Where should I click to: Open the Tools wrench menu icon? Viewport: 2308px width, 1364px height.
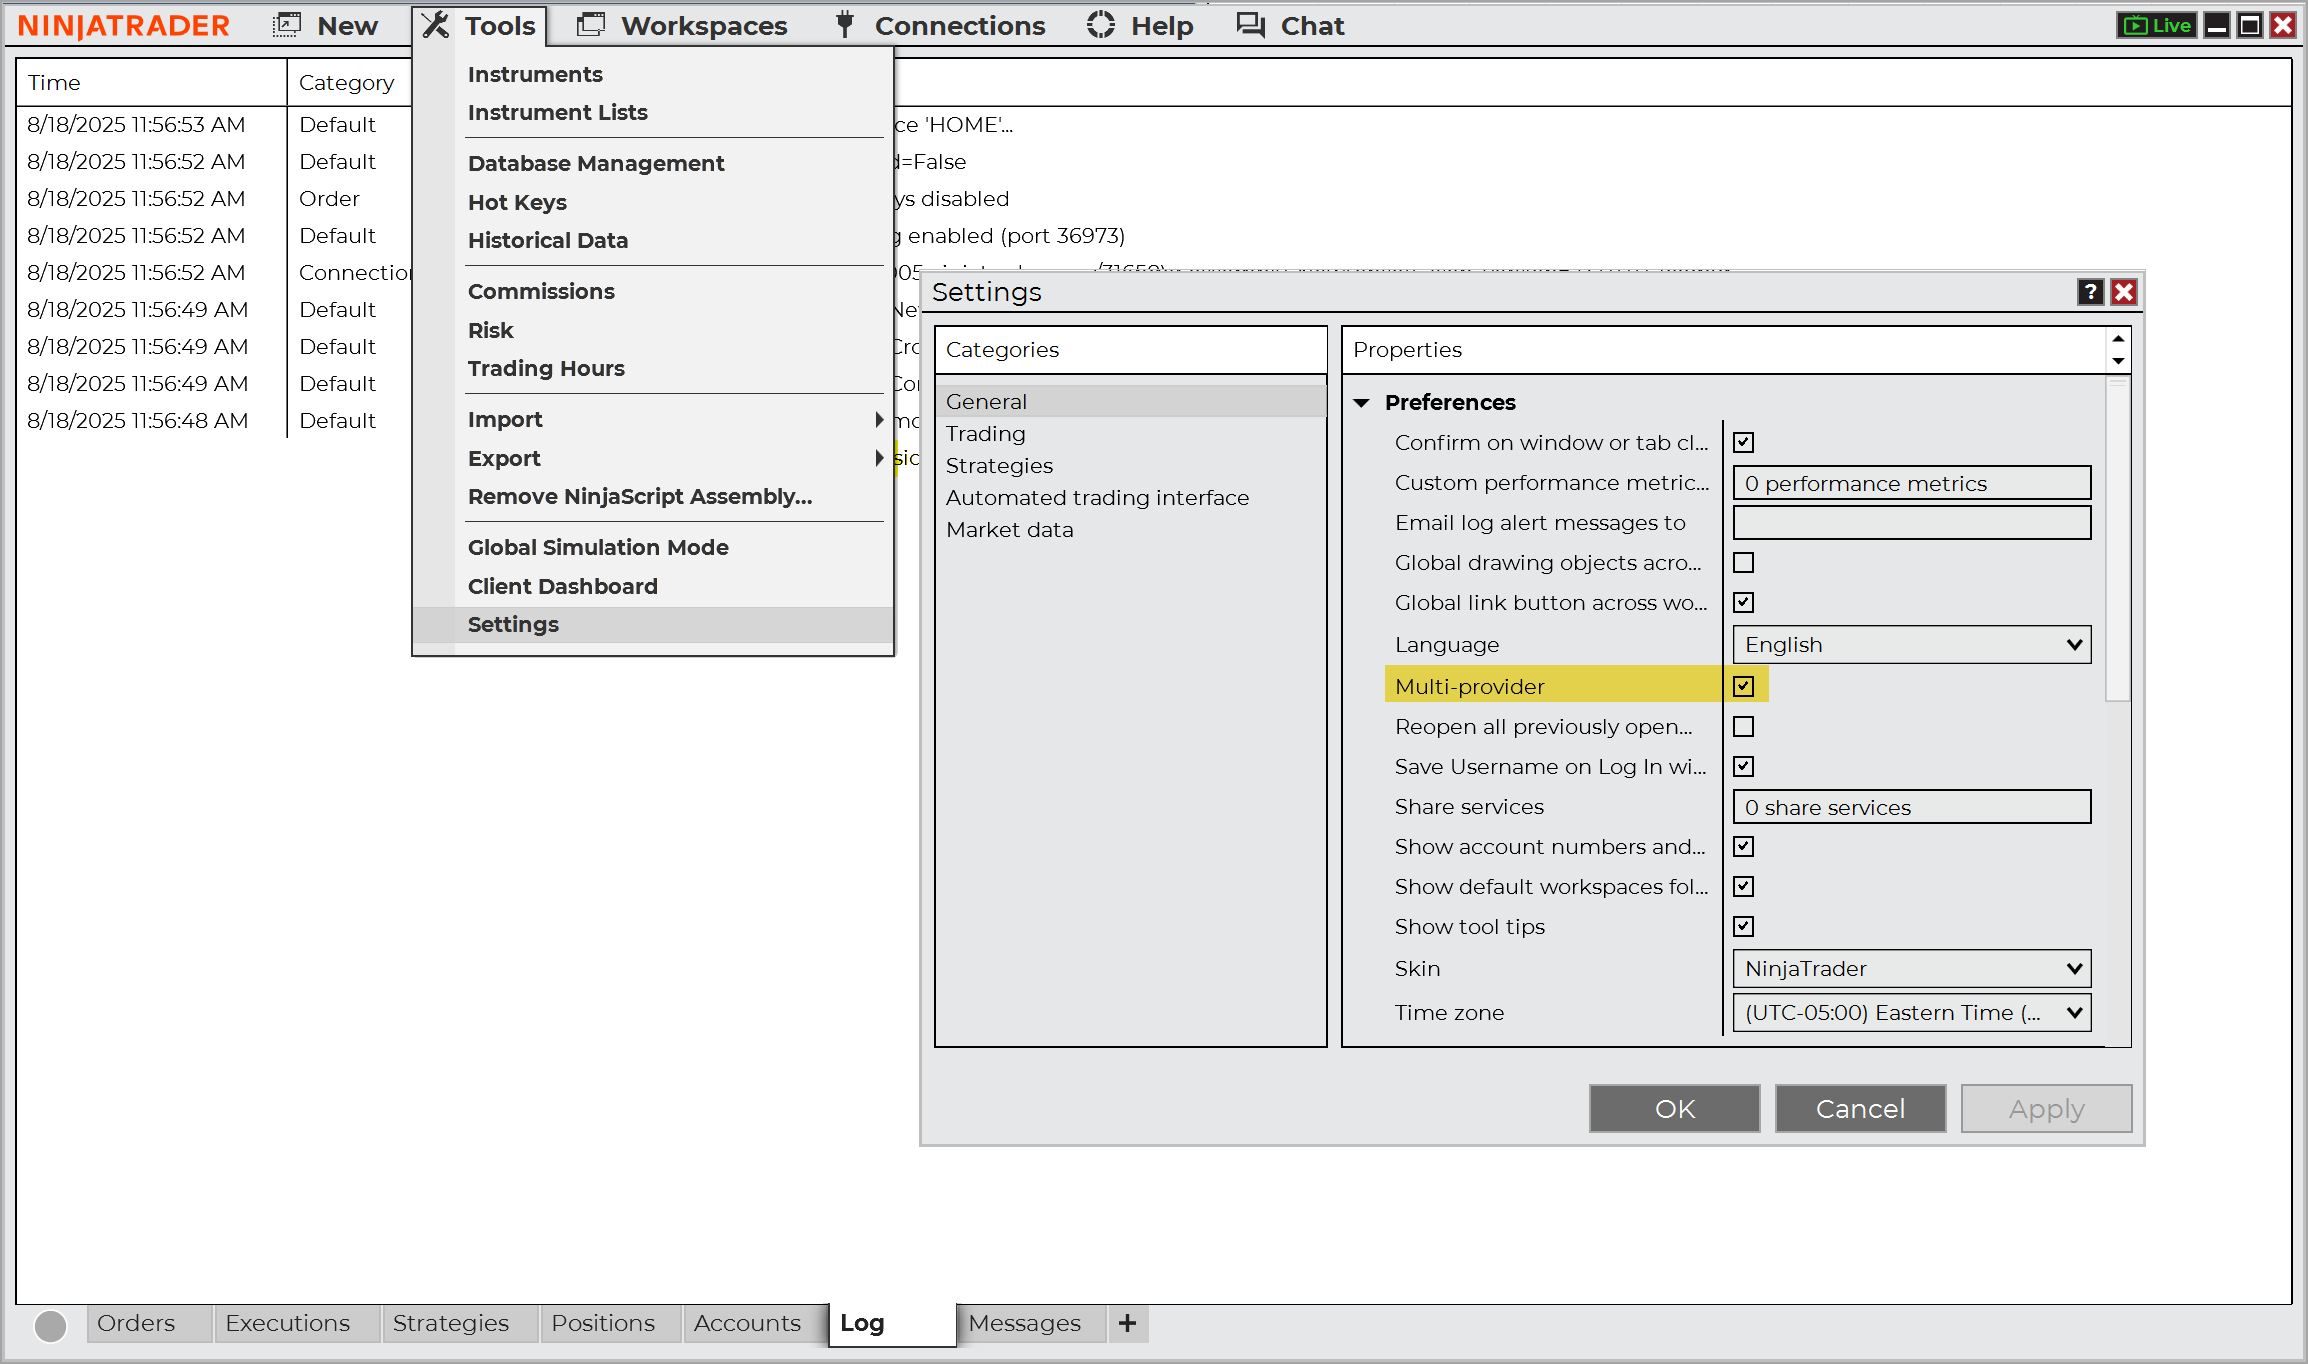pos(436,24)
